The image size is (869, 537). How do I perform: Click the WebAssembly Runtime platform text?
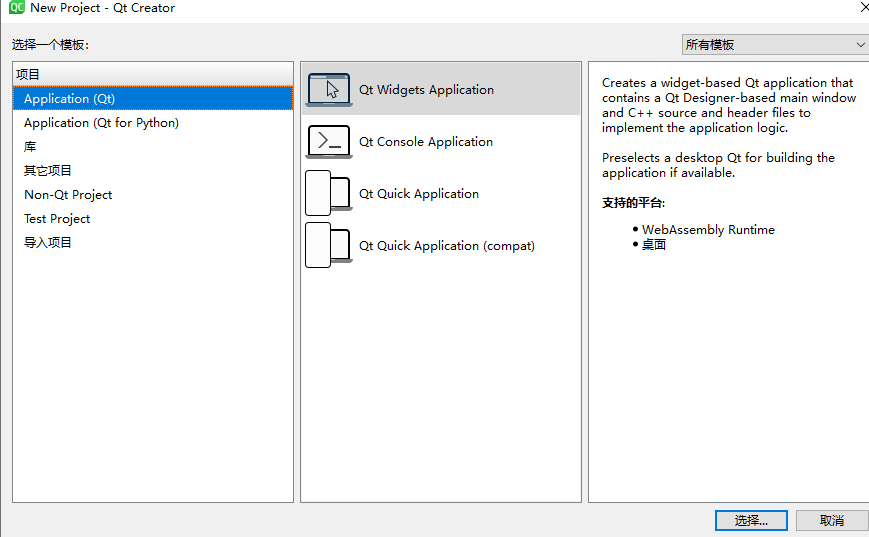tap(708, 229)
